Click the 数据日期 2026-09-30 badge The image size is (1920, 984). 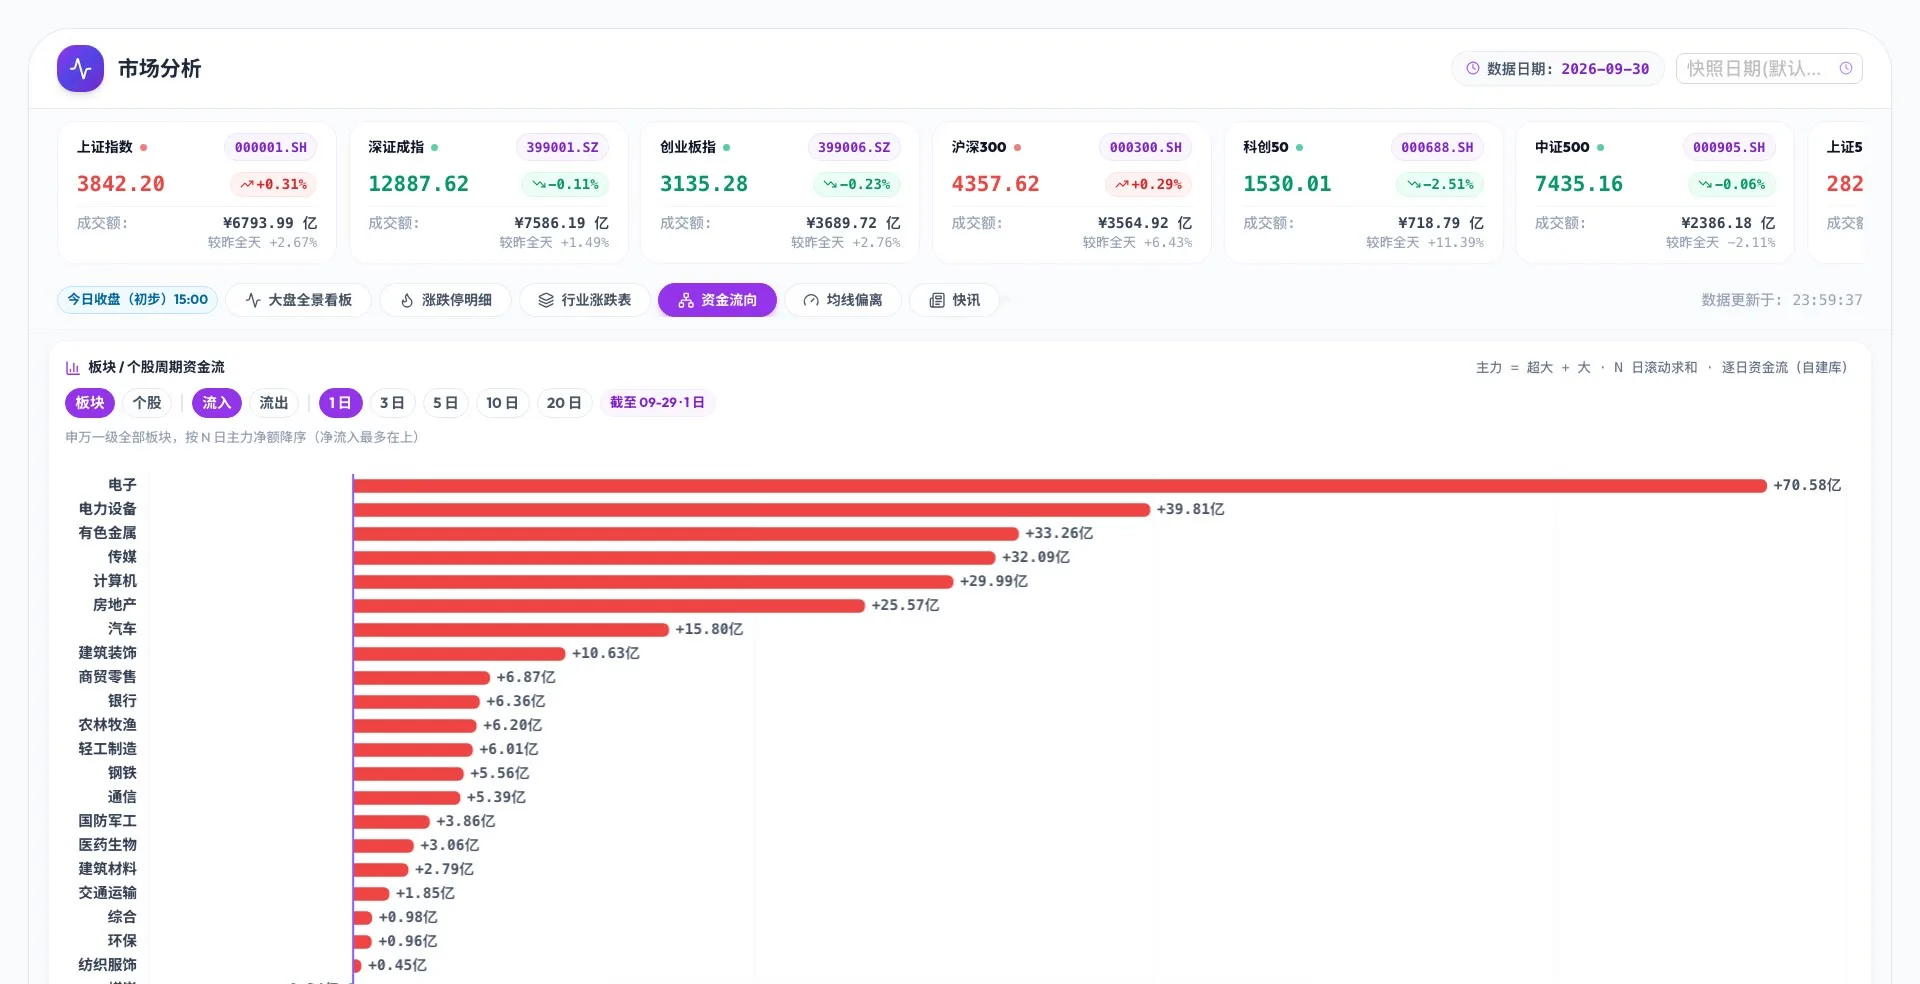coord(1558,69)
